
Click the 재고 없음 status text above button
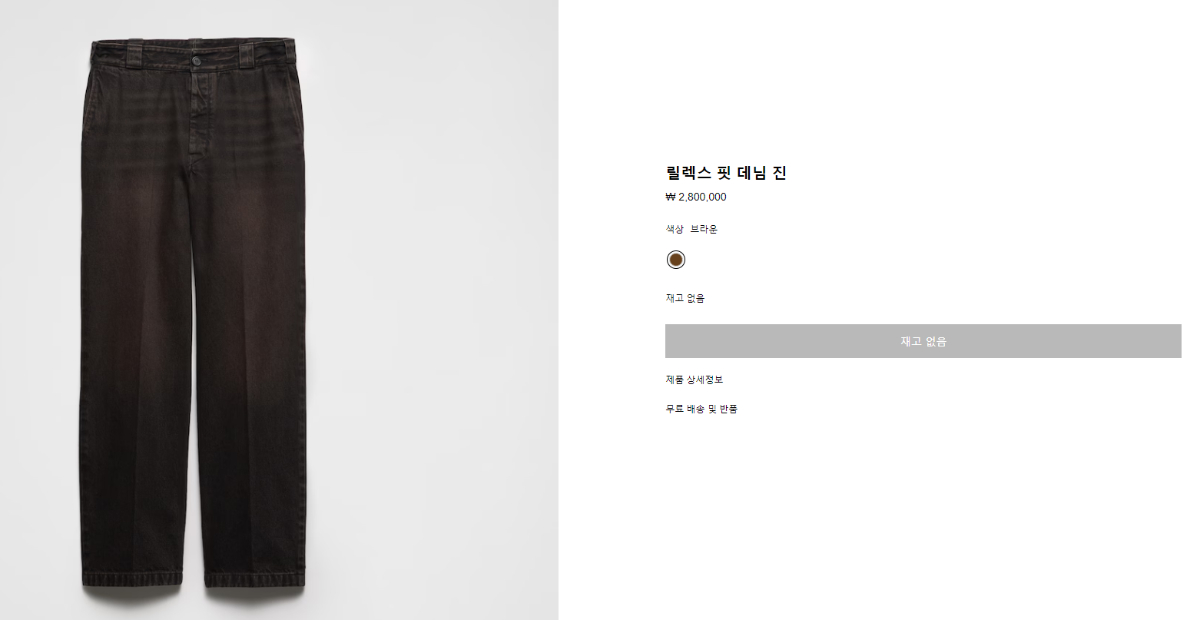pyautogui.click(x=685, y=298)
